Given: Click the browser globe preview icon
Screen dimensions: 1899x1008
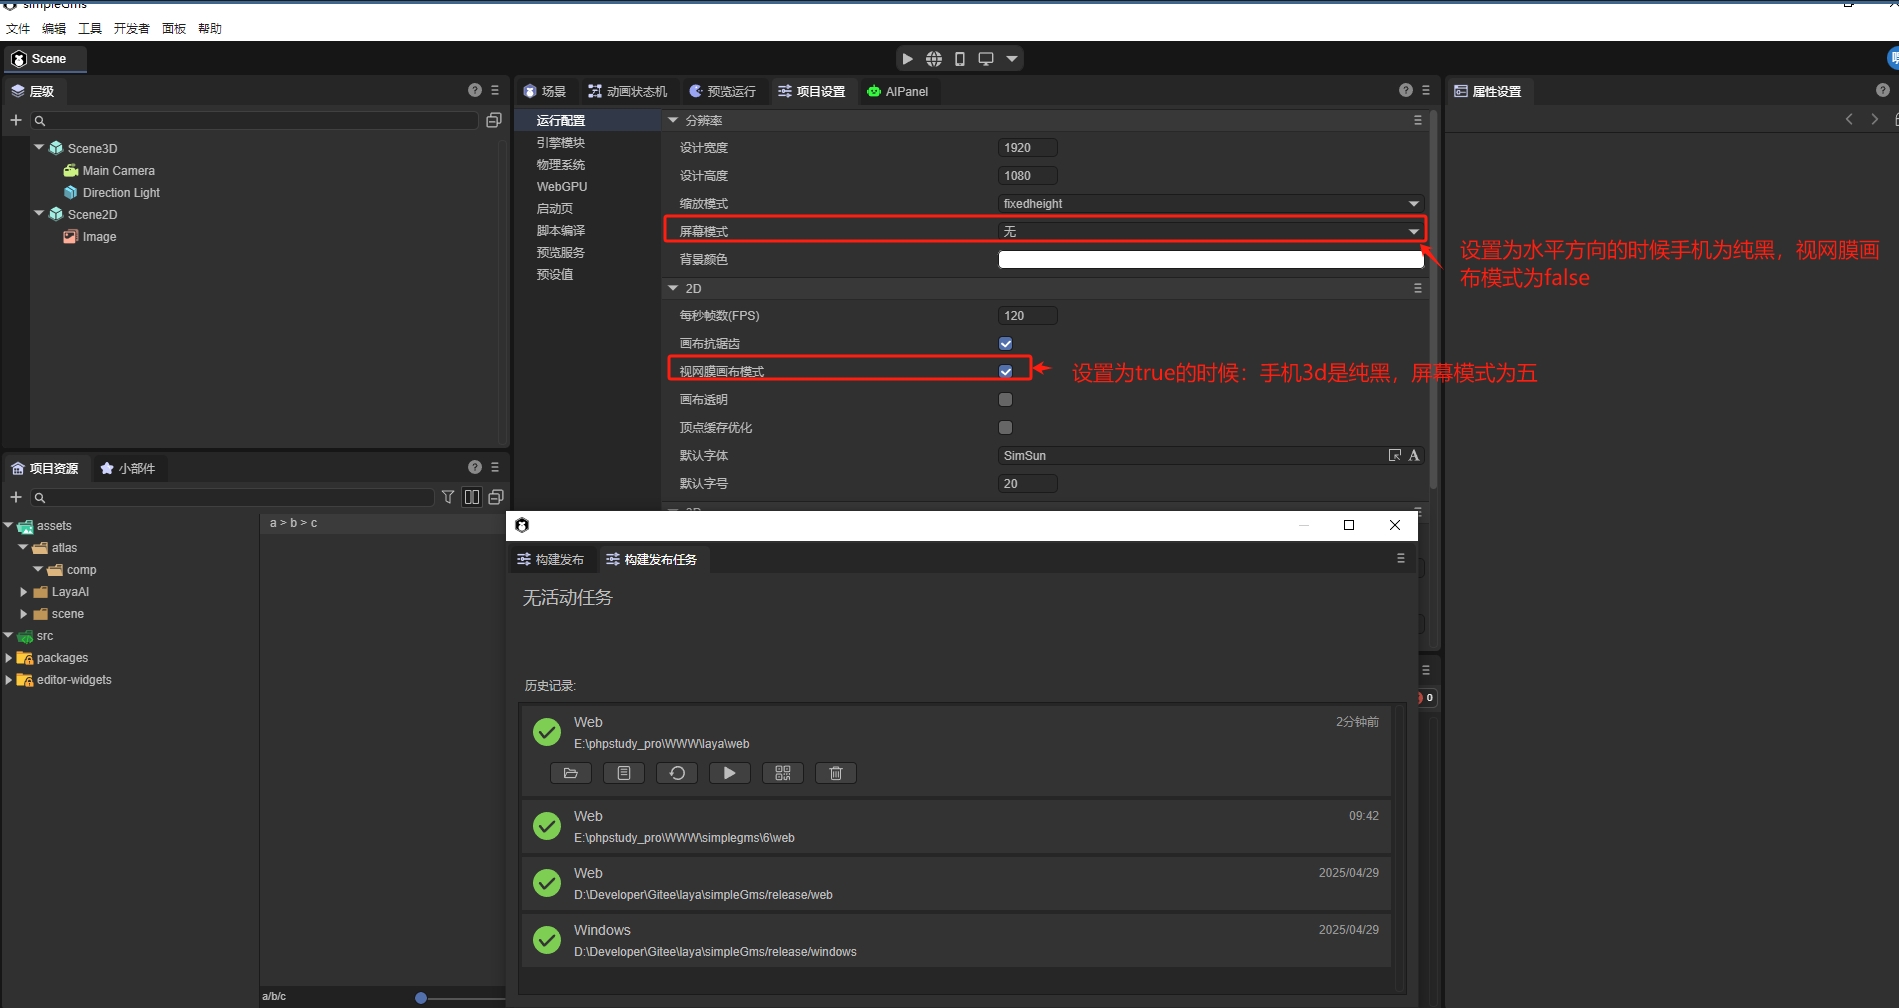Looking at the screenshot, I should coord(933,59).
